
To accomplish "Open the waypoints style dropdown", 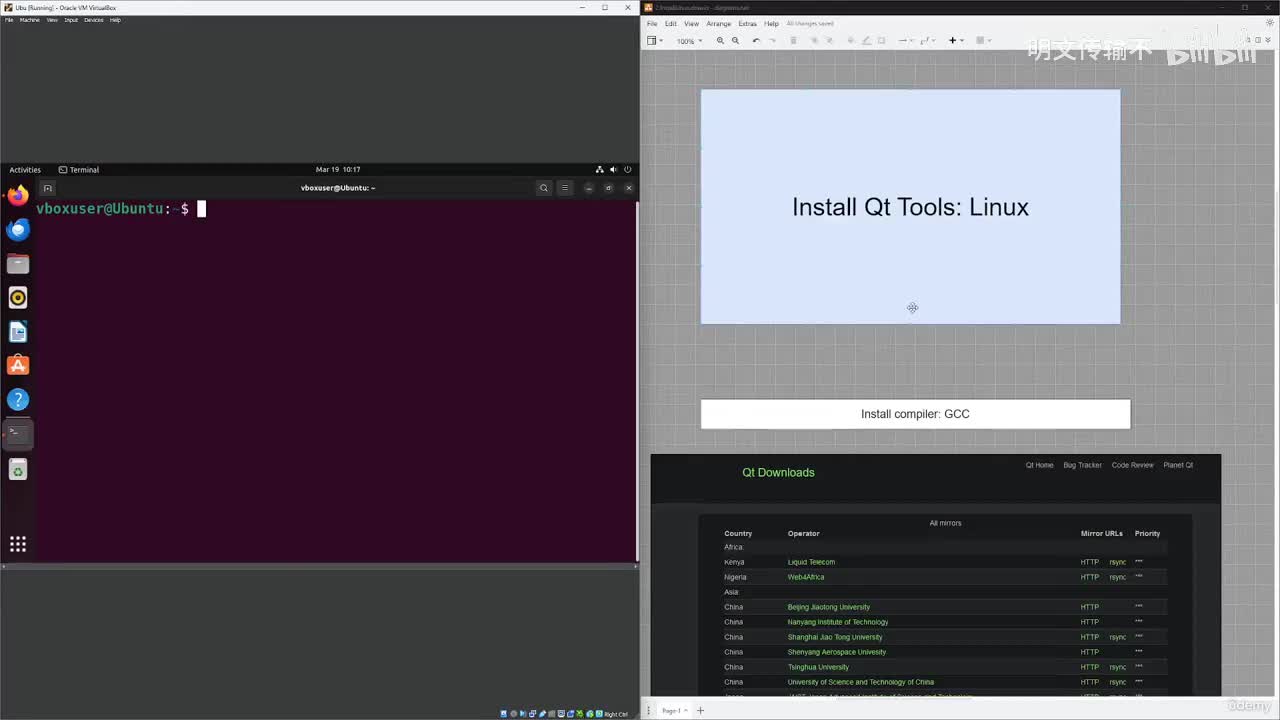I will coord(927,41).
